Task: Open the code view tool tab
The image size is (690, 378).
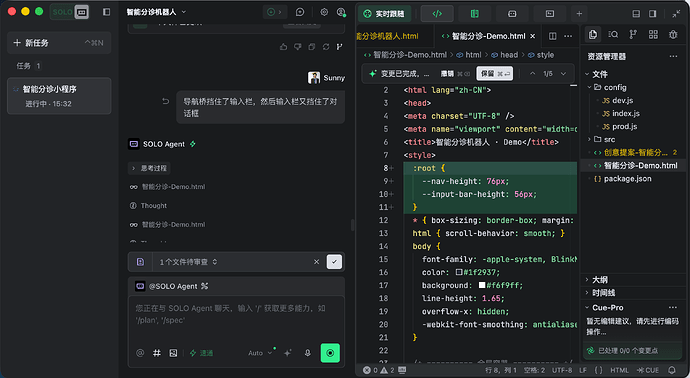Action: point(437,14)
